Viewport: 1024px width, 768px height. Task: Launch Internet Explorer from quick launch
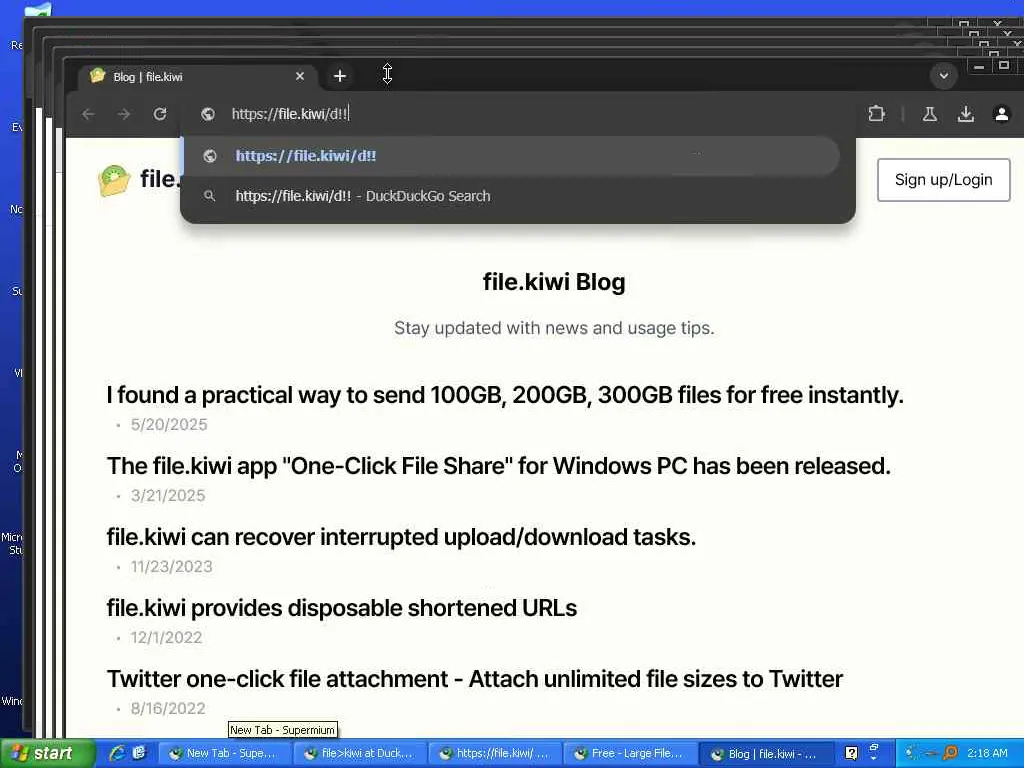(118, 753)
